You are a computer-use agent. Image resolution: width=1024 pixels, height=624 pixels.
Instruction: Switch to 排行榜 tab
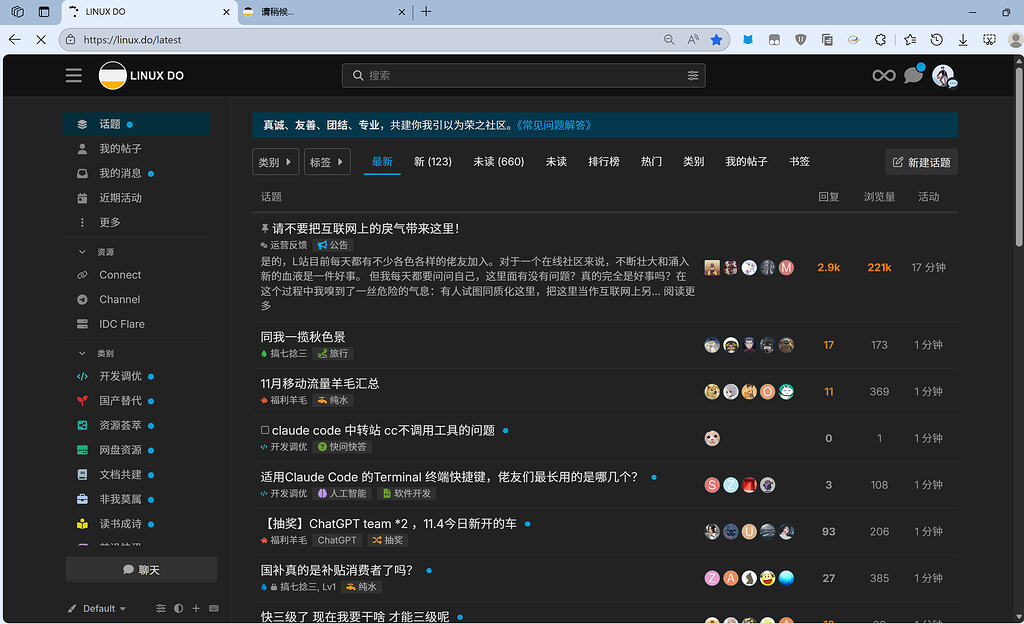[x=603, y=162]
